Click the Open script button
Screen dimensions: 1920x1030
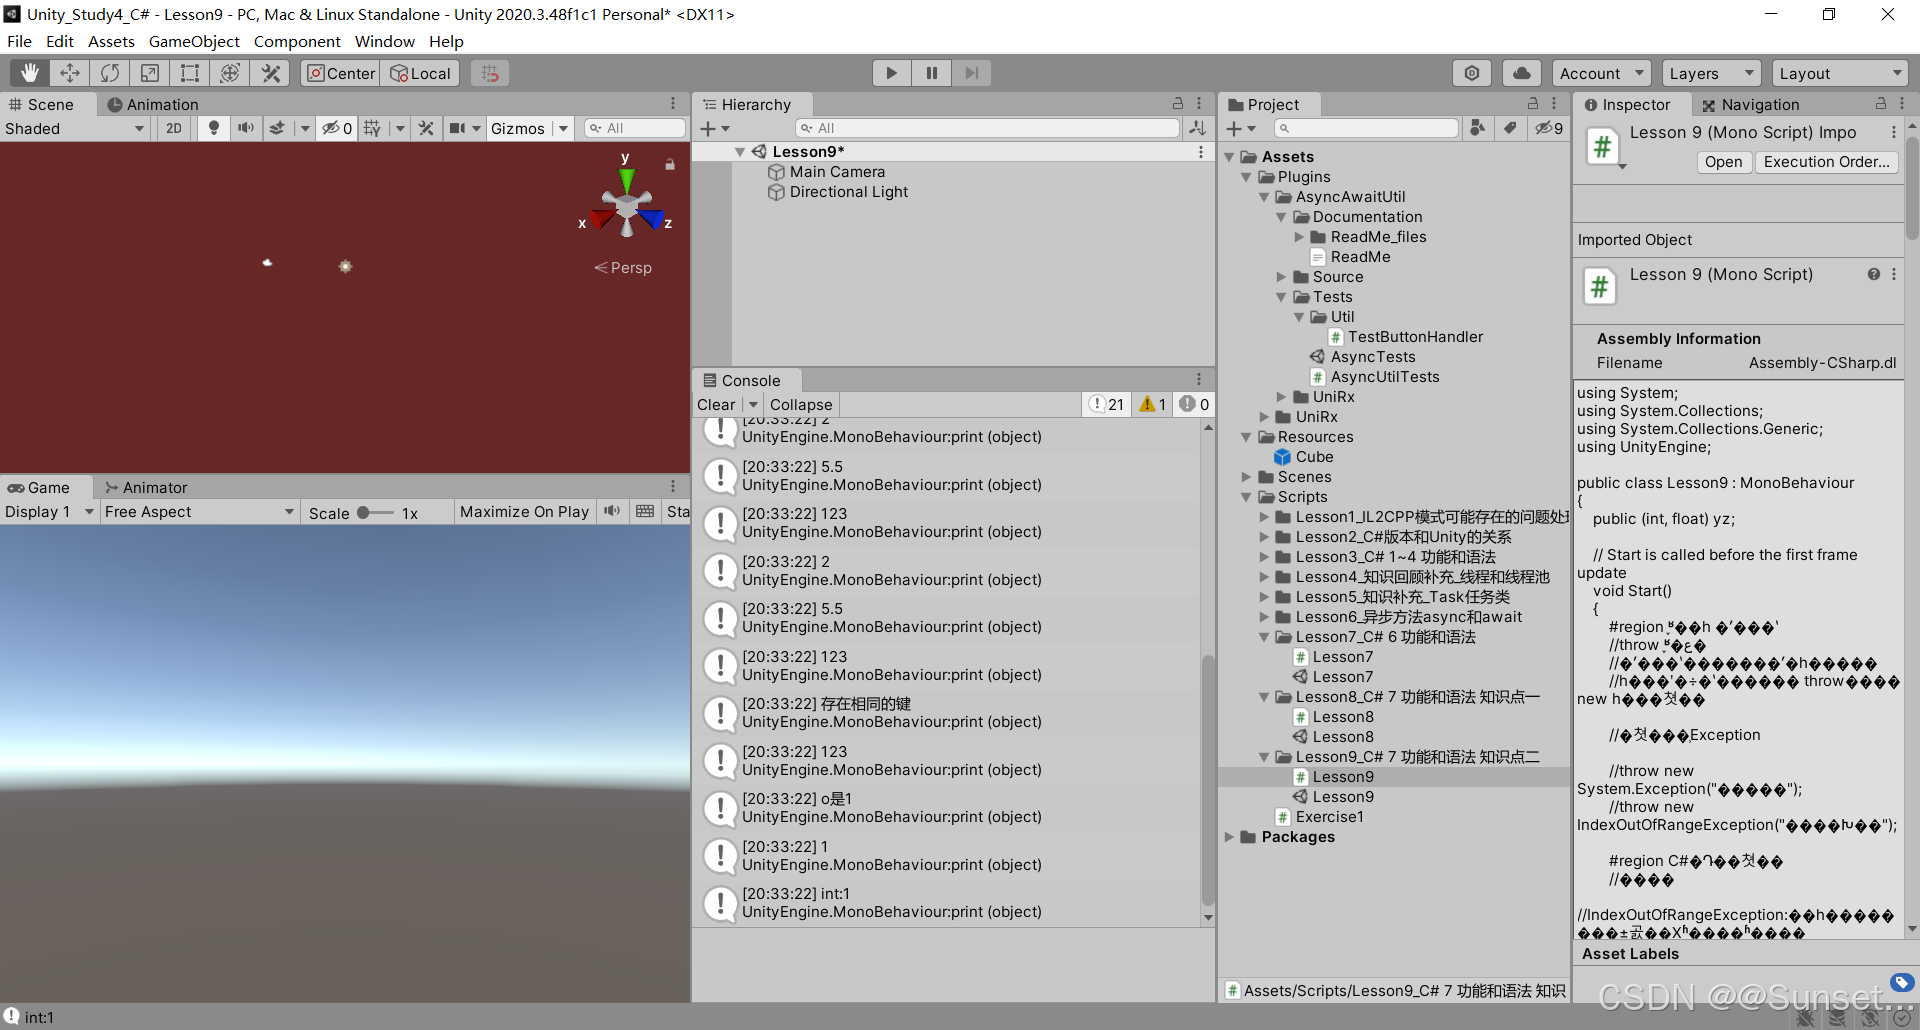[x=1723, y=162]
